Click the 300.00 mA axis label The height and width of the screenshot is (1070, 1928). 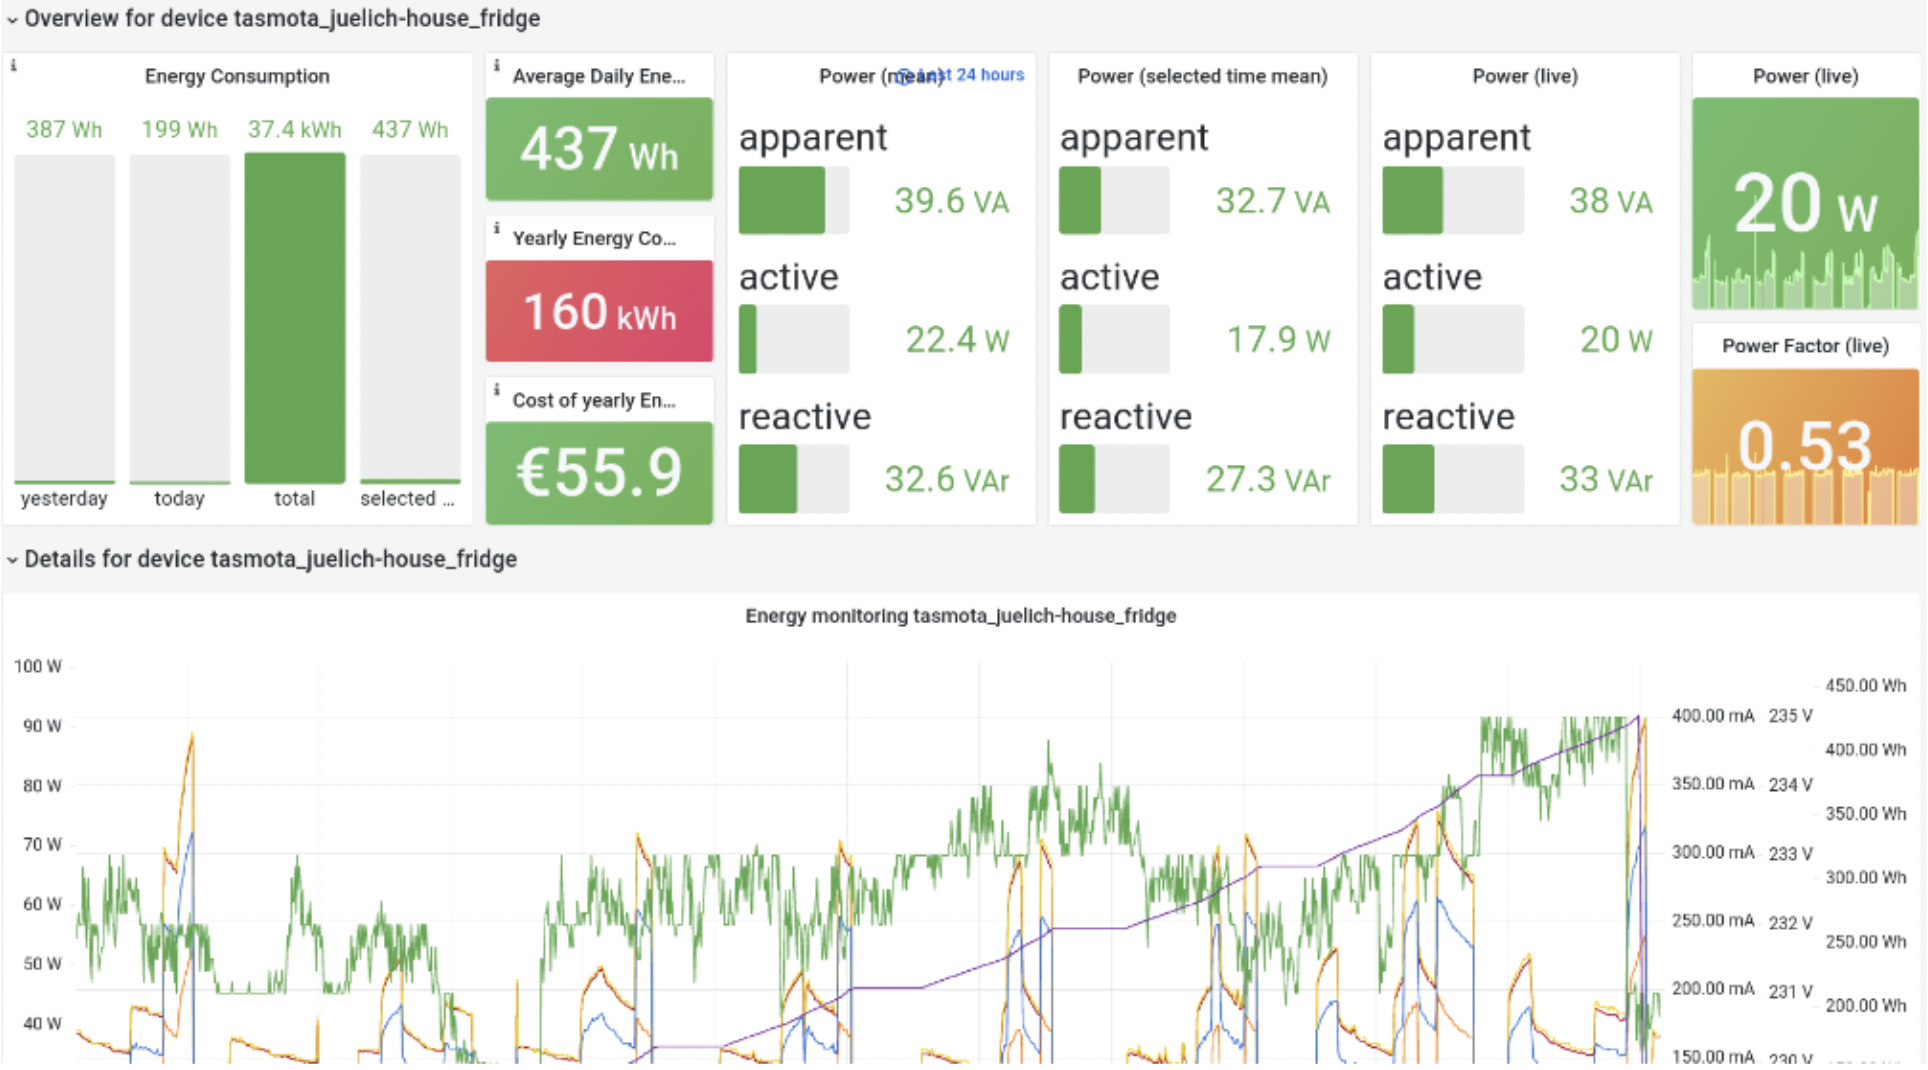(x=1713, y=853)
